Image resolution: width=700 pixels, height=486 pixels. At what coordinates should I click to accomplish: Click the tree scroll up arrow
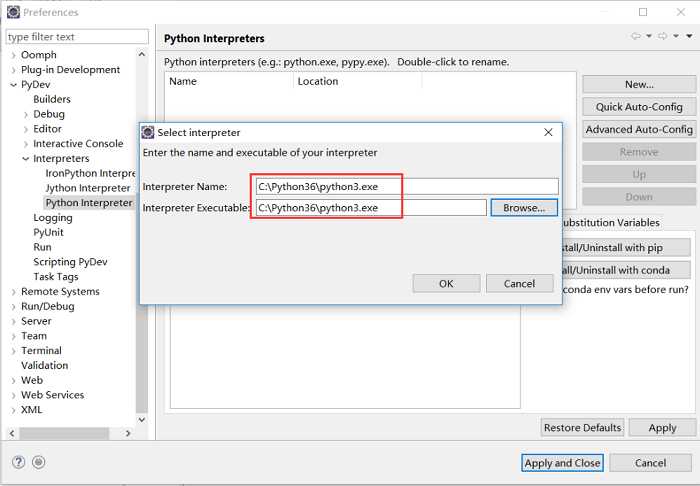pos(142,54)
